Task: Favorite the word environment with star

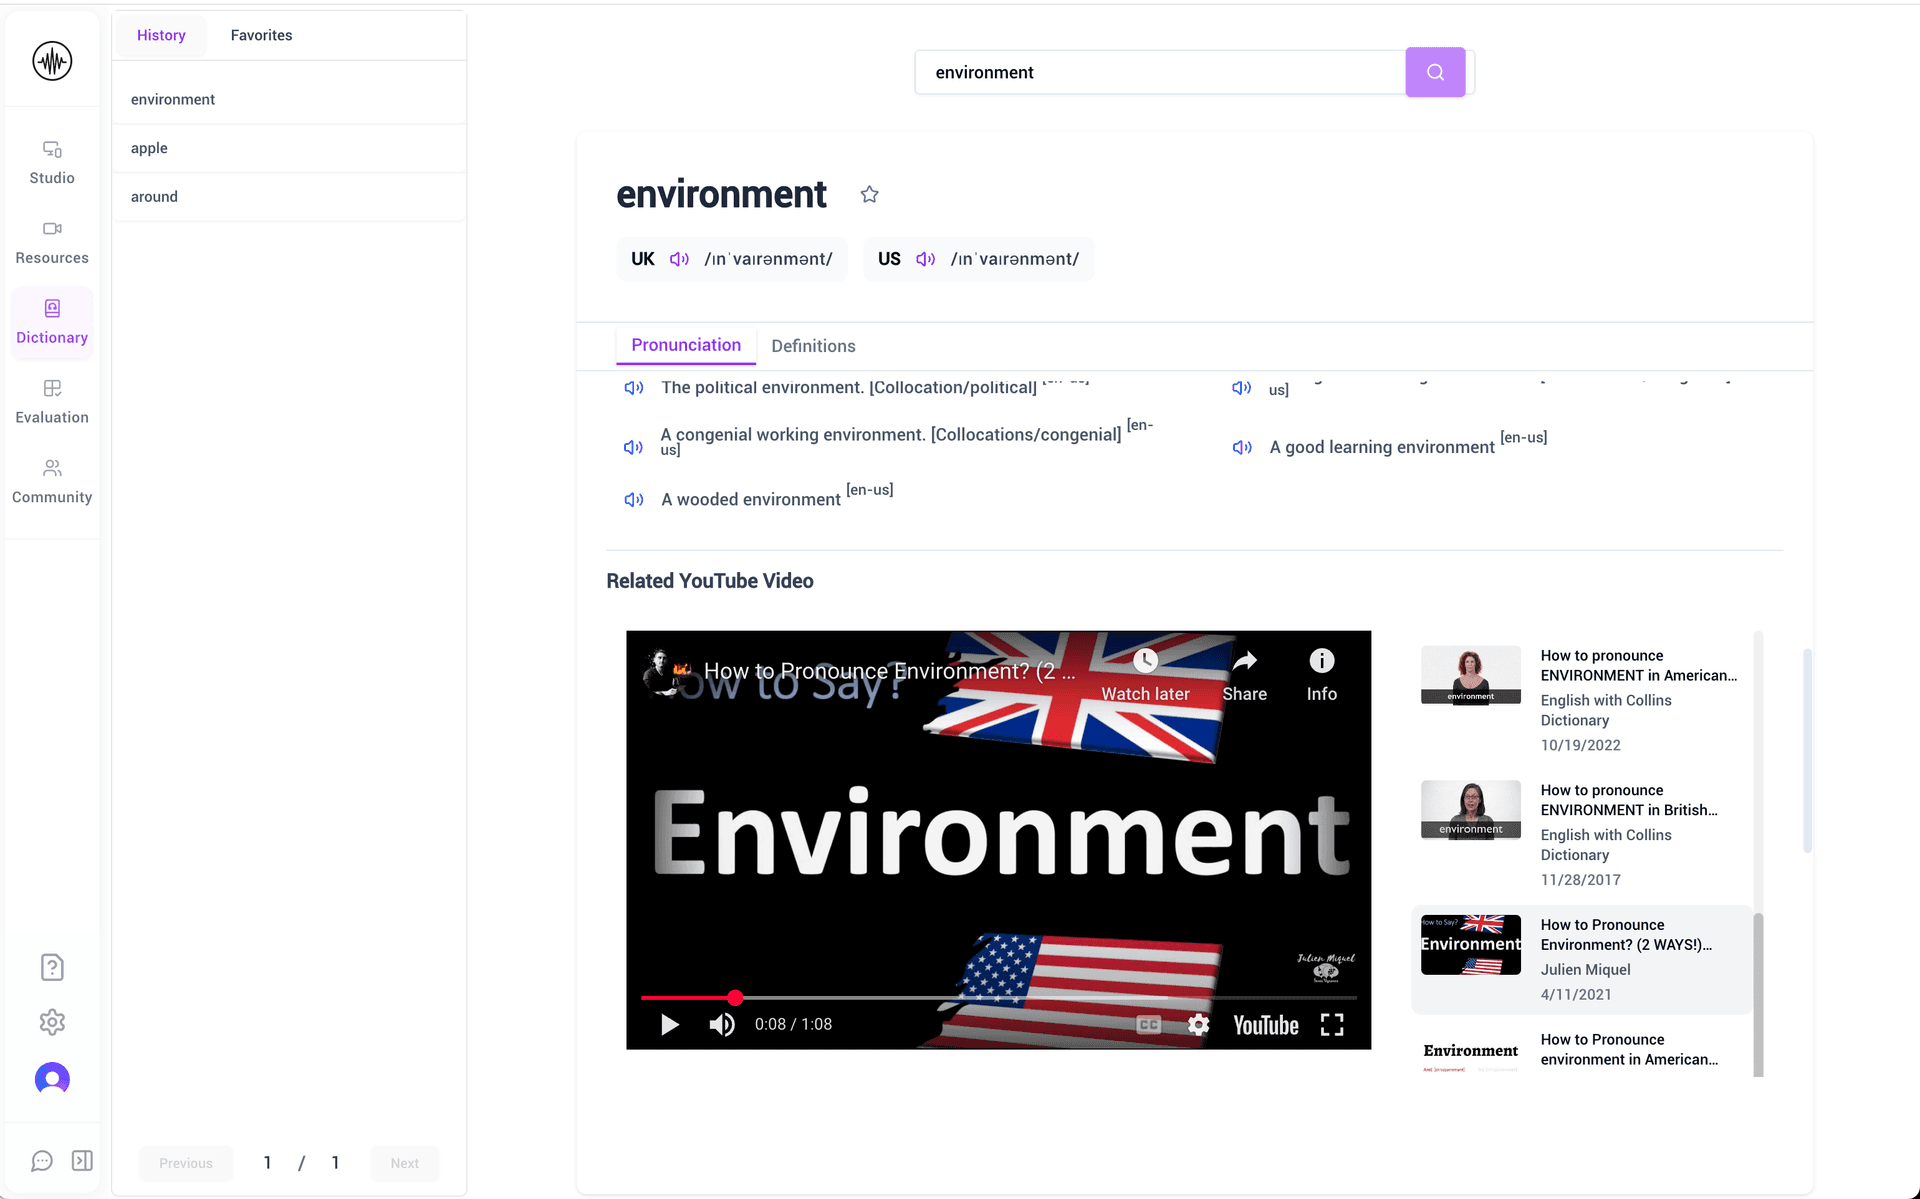Action: tap(869, 194)
